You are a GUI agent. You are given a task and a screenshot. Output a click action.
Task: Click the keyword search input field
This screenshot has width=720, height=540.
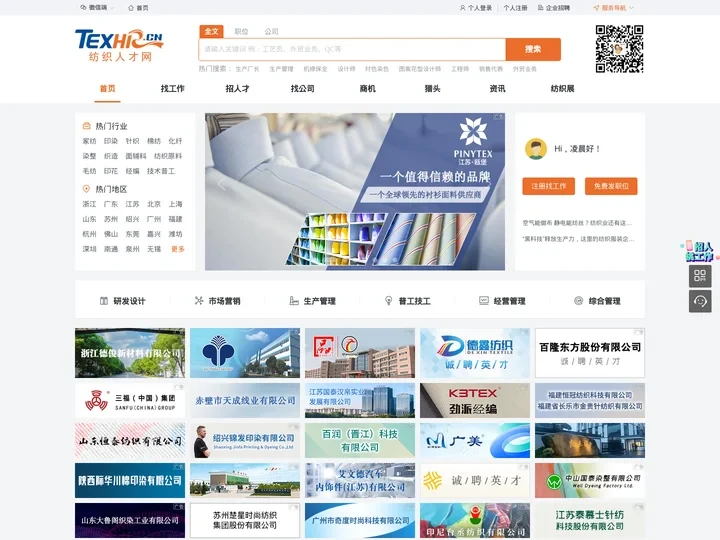click(352, 49)
